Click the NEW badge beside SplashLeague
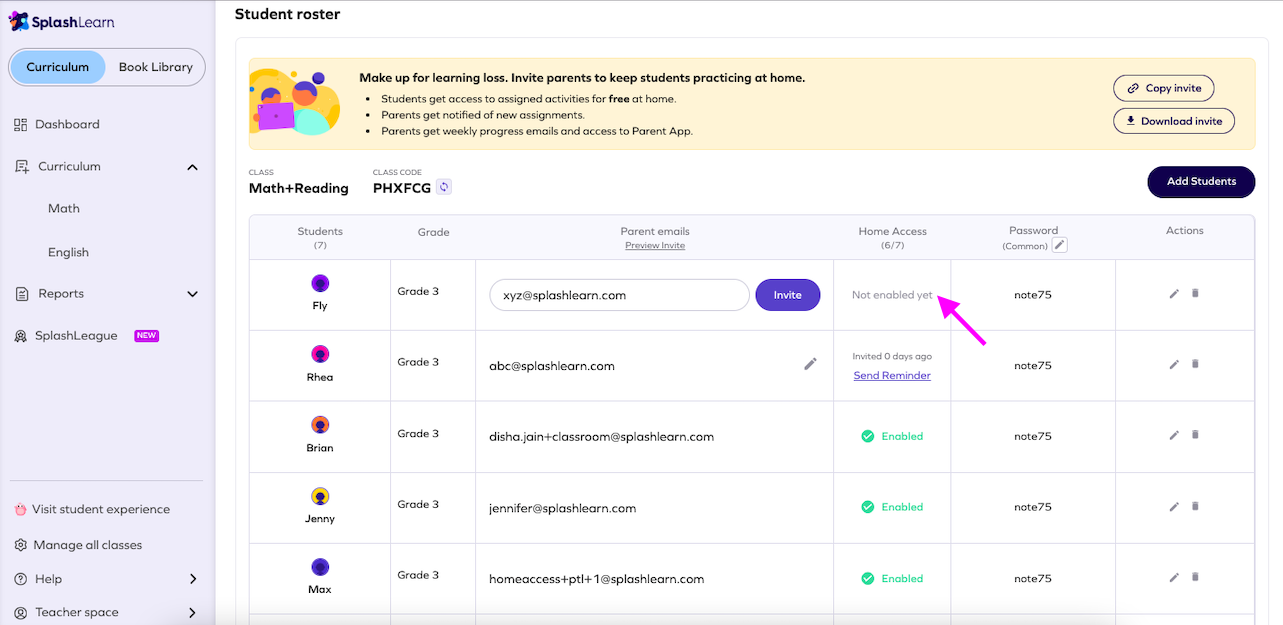The width and height of the screenshot is (1283, 625). pyautogui.click(x=147, y=336)
